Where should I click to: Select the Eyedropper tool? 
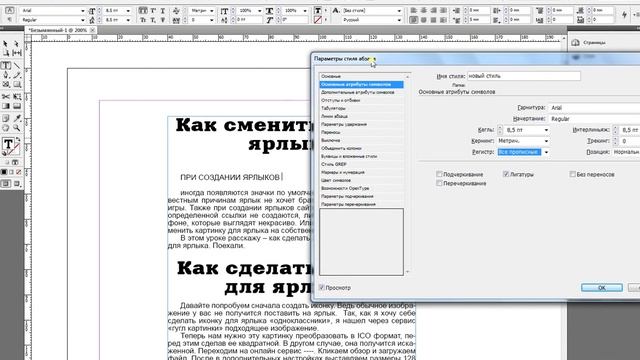(x=17, y=118)
